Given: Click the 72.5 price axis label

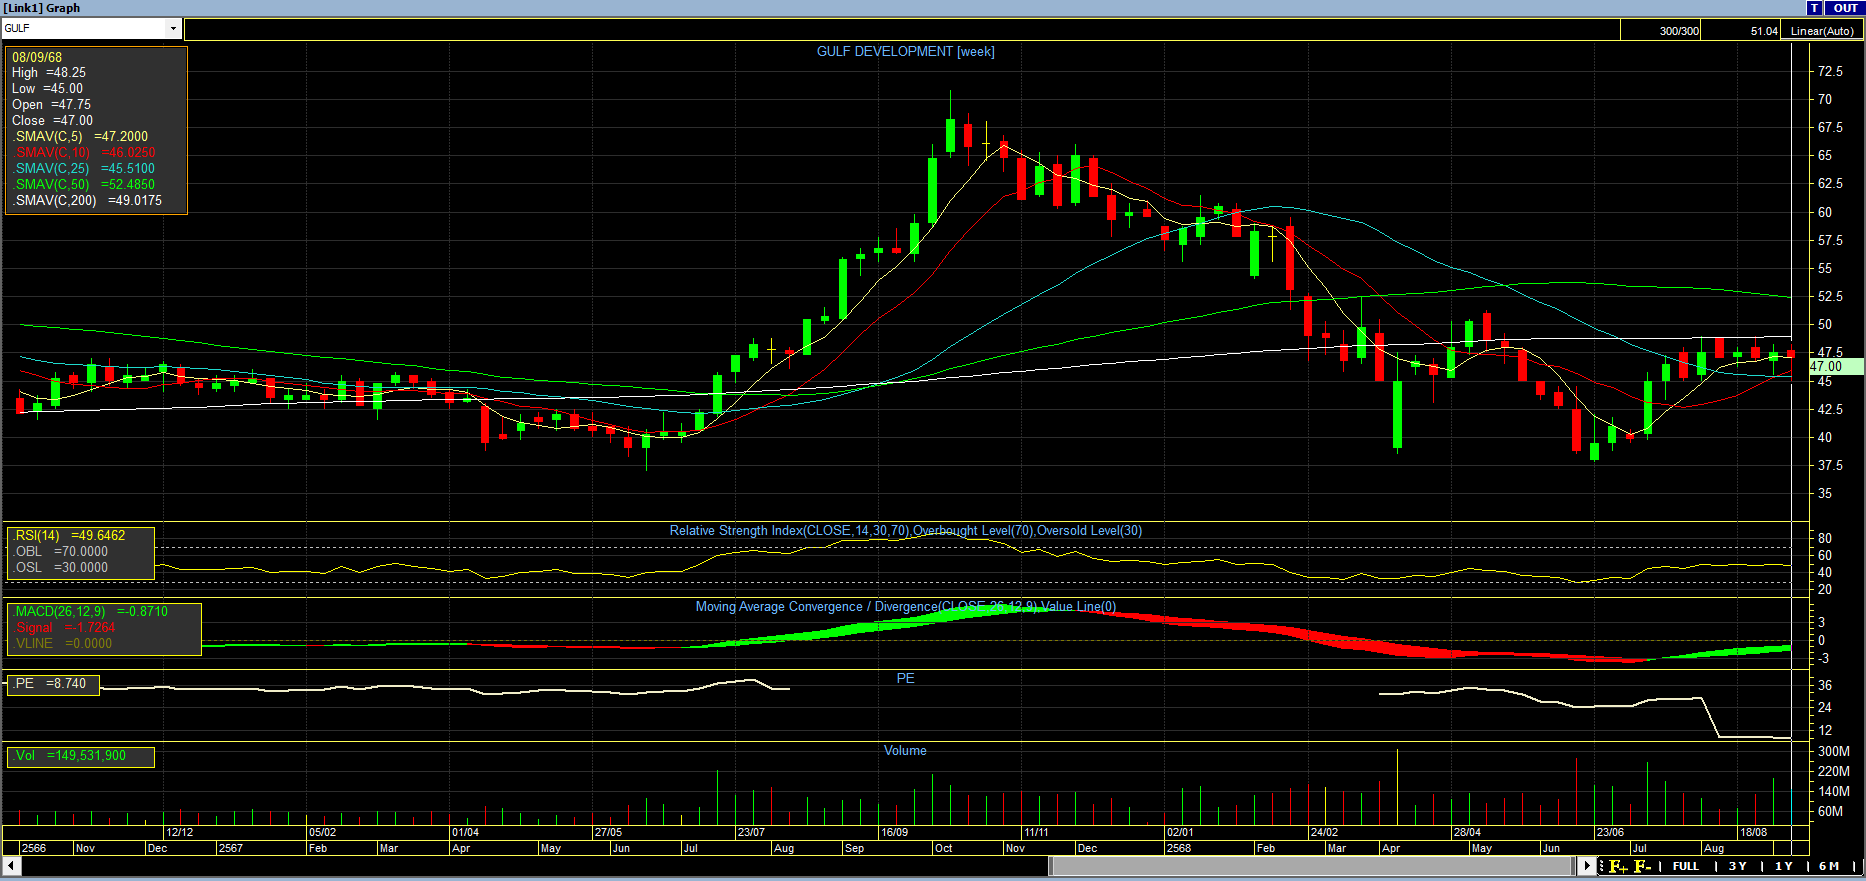Looking at the screenshot, I should point(1830,71).
